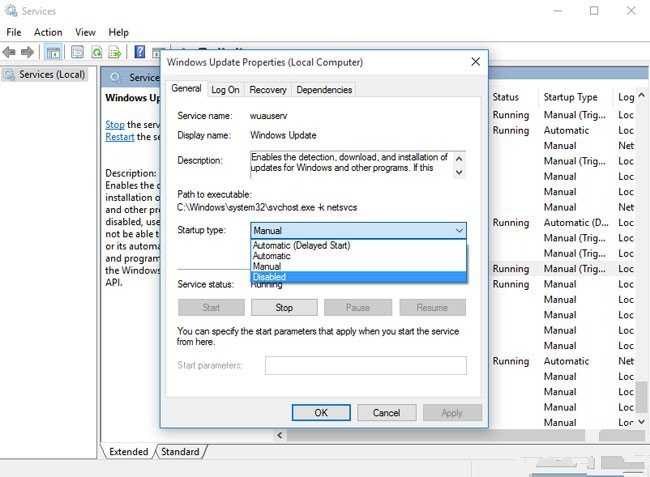Click services list scroll-up arrow

[641, 95]
